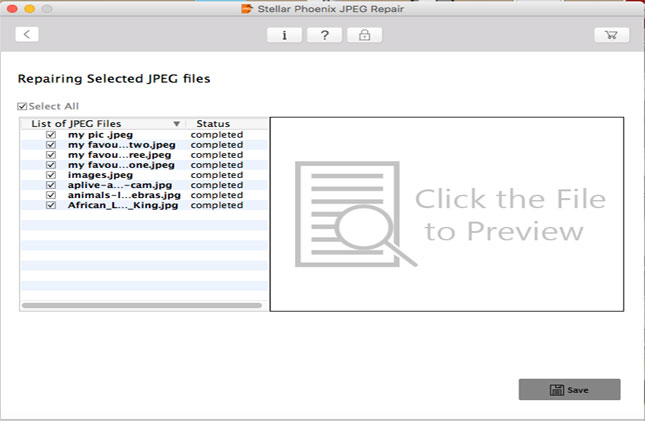Click the 'completed' status of 'my pic .jpeg'
This screenshot has height=421, width=645.
(x=217, y=135)
